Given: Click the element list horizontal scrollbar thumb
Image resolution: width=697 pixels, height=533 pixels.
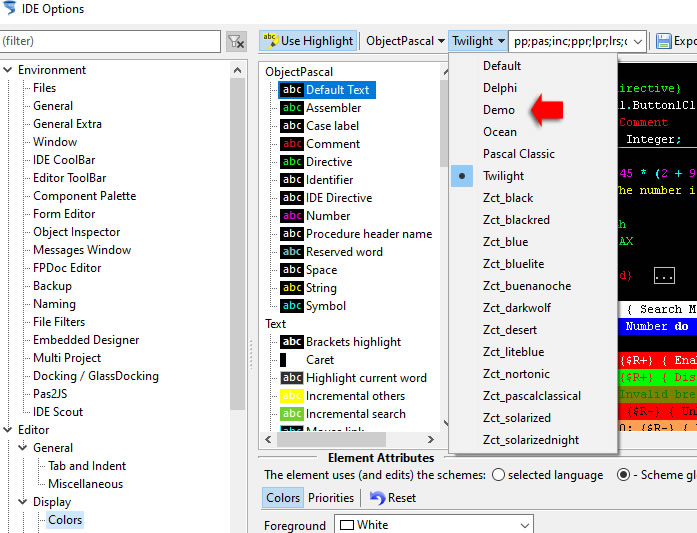Looking at the screenshot, I should (331, 439).
